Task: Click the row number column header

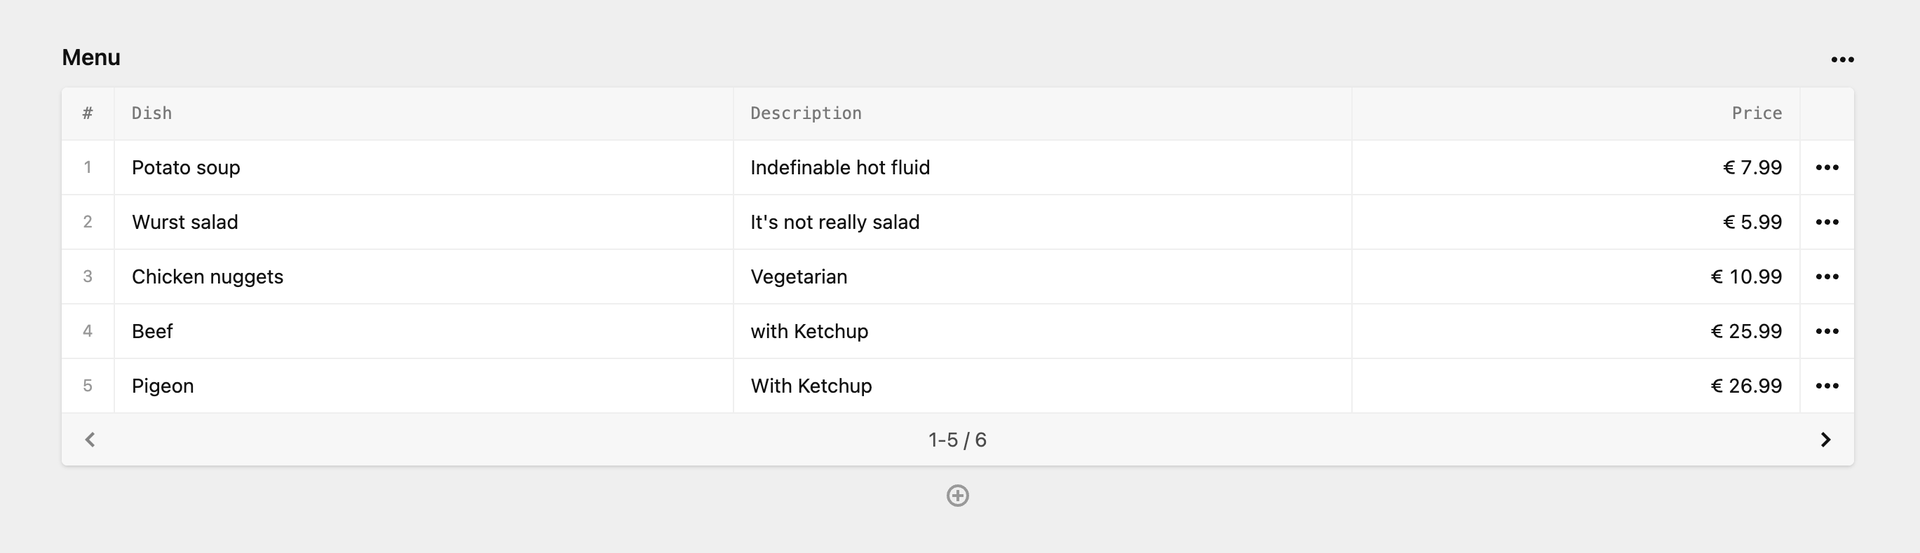Action: [x=88, y=114]
